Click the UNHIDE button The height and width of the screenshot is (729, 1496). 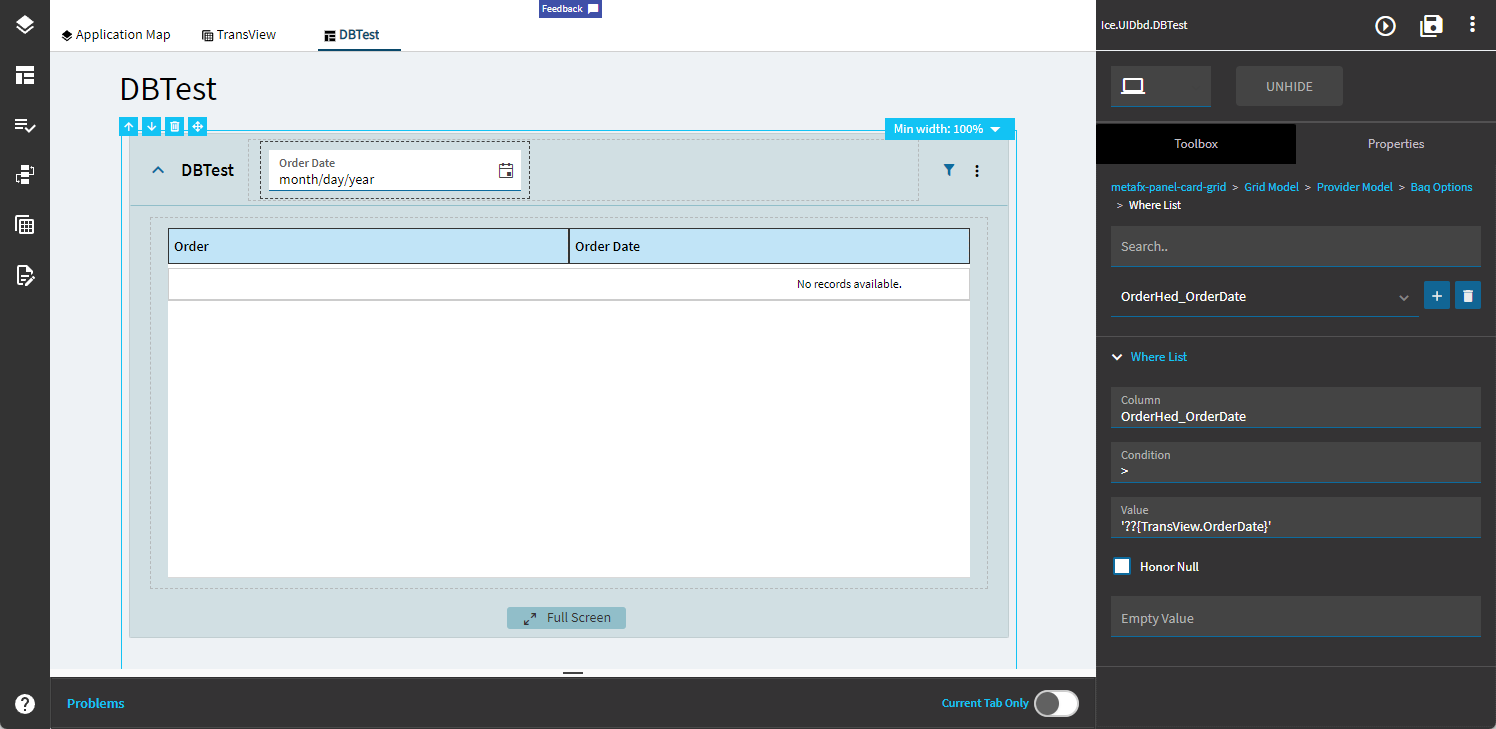click(1289, 86)
